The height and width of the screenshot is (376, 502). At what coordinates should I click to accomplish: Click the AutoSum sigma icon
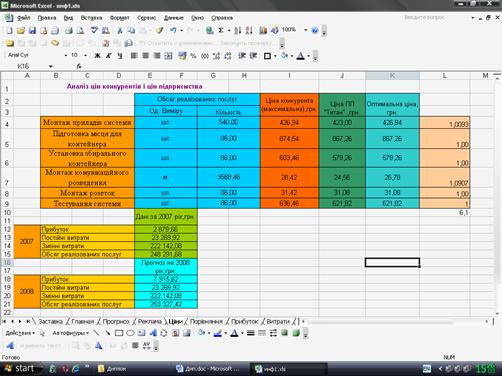tap(221, 30)
